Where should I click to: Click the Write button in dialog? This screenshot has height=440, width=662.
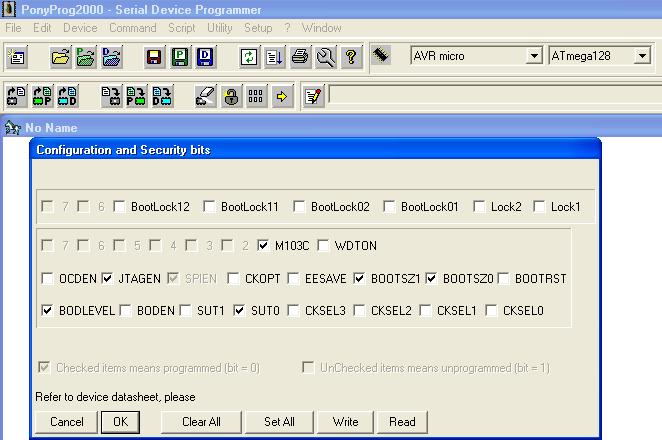(345, 422)
